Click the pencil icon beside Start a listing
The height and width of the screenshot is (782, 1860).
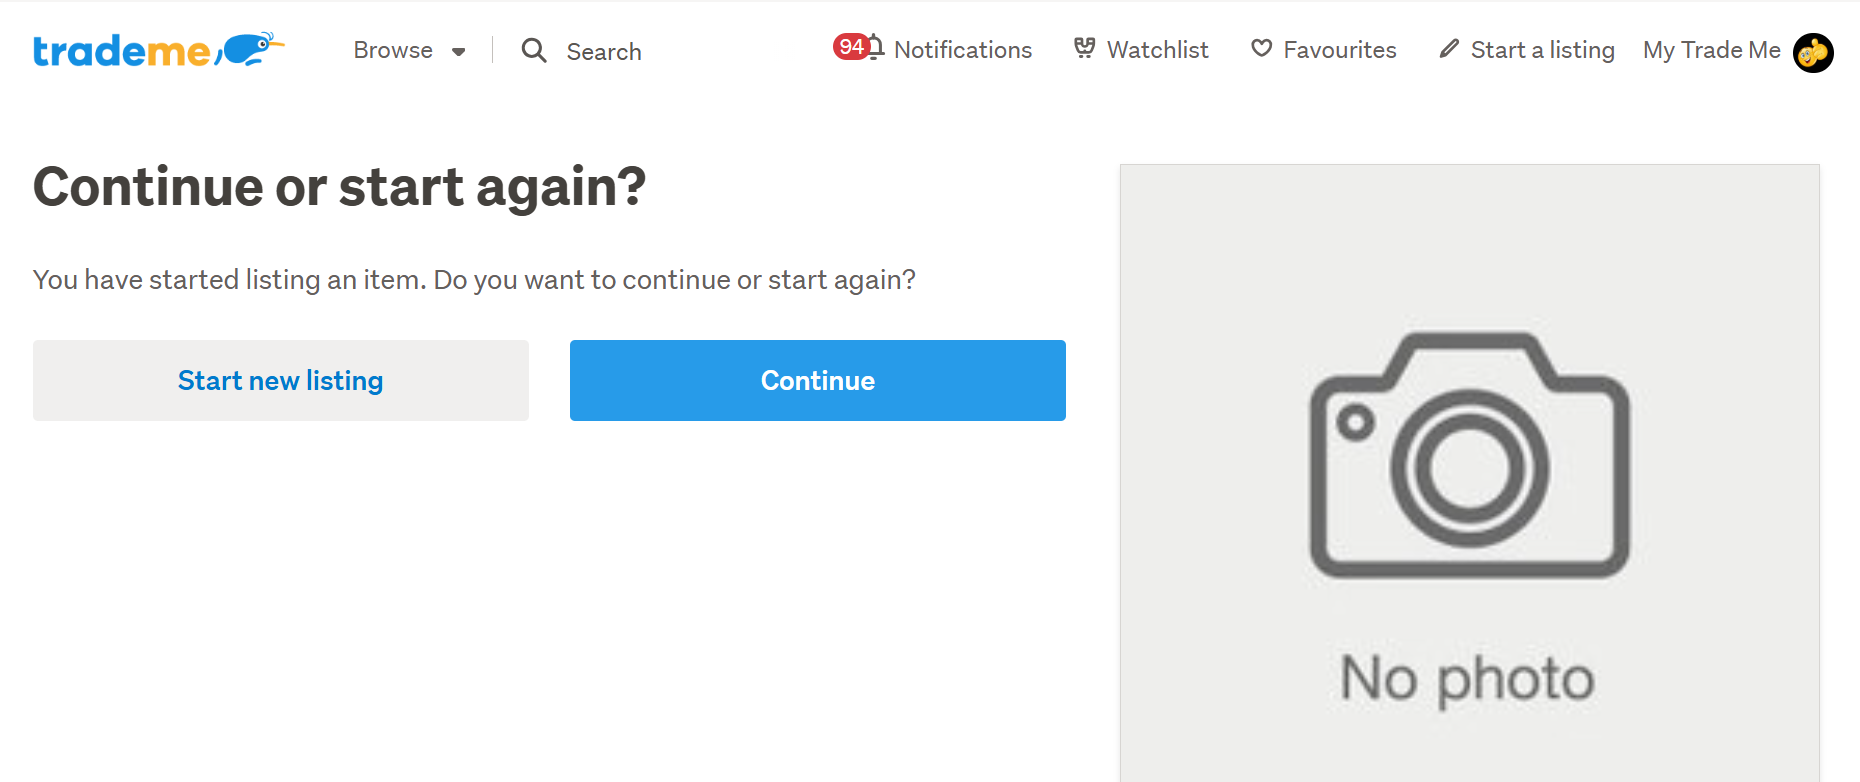point(1449,48)
